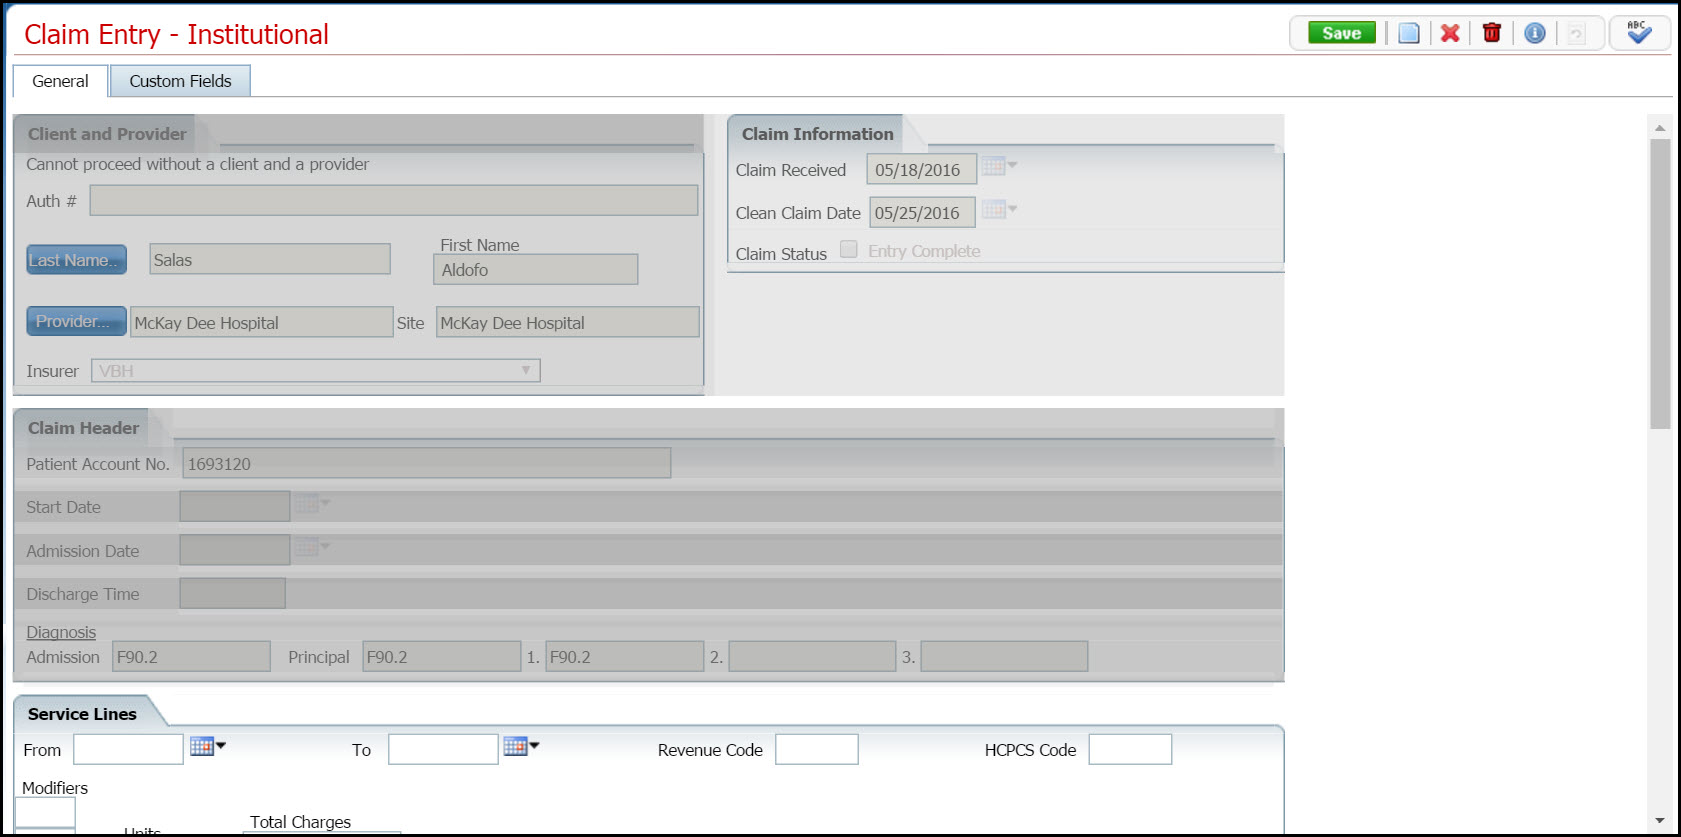This screenshot has height=837, width=1681.
Task: Click the Last Name lookup button
Action: (76, 260)
